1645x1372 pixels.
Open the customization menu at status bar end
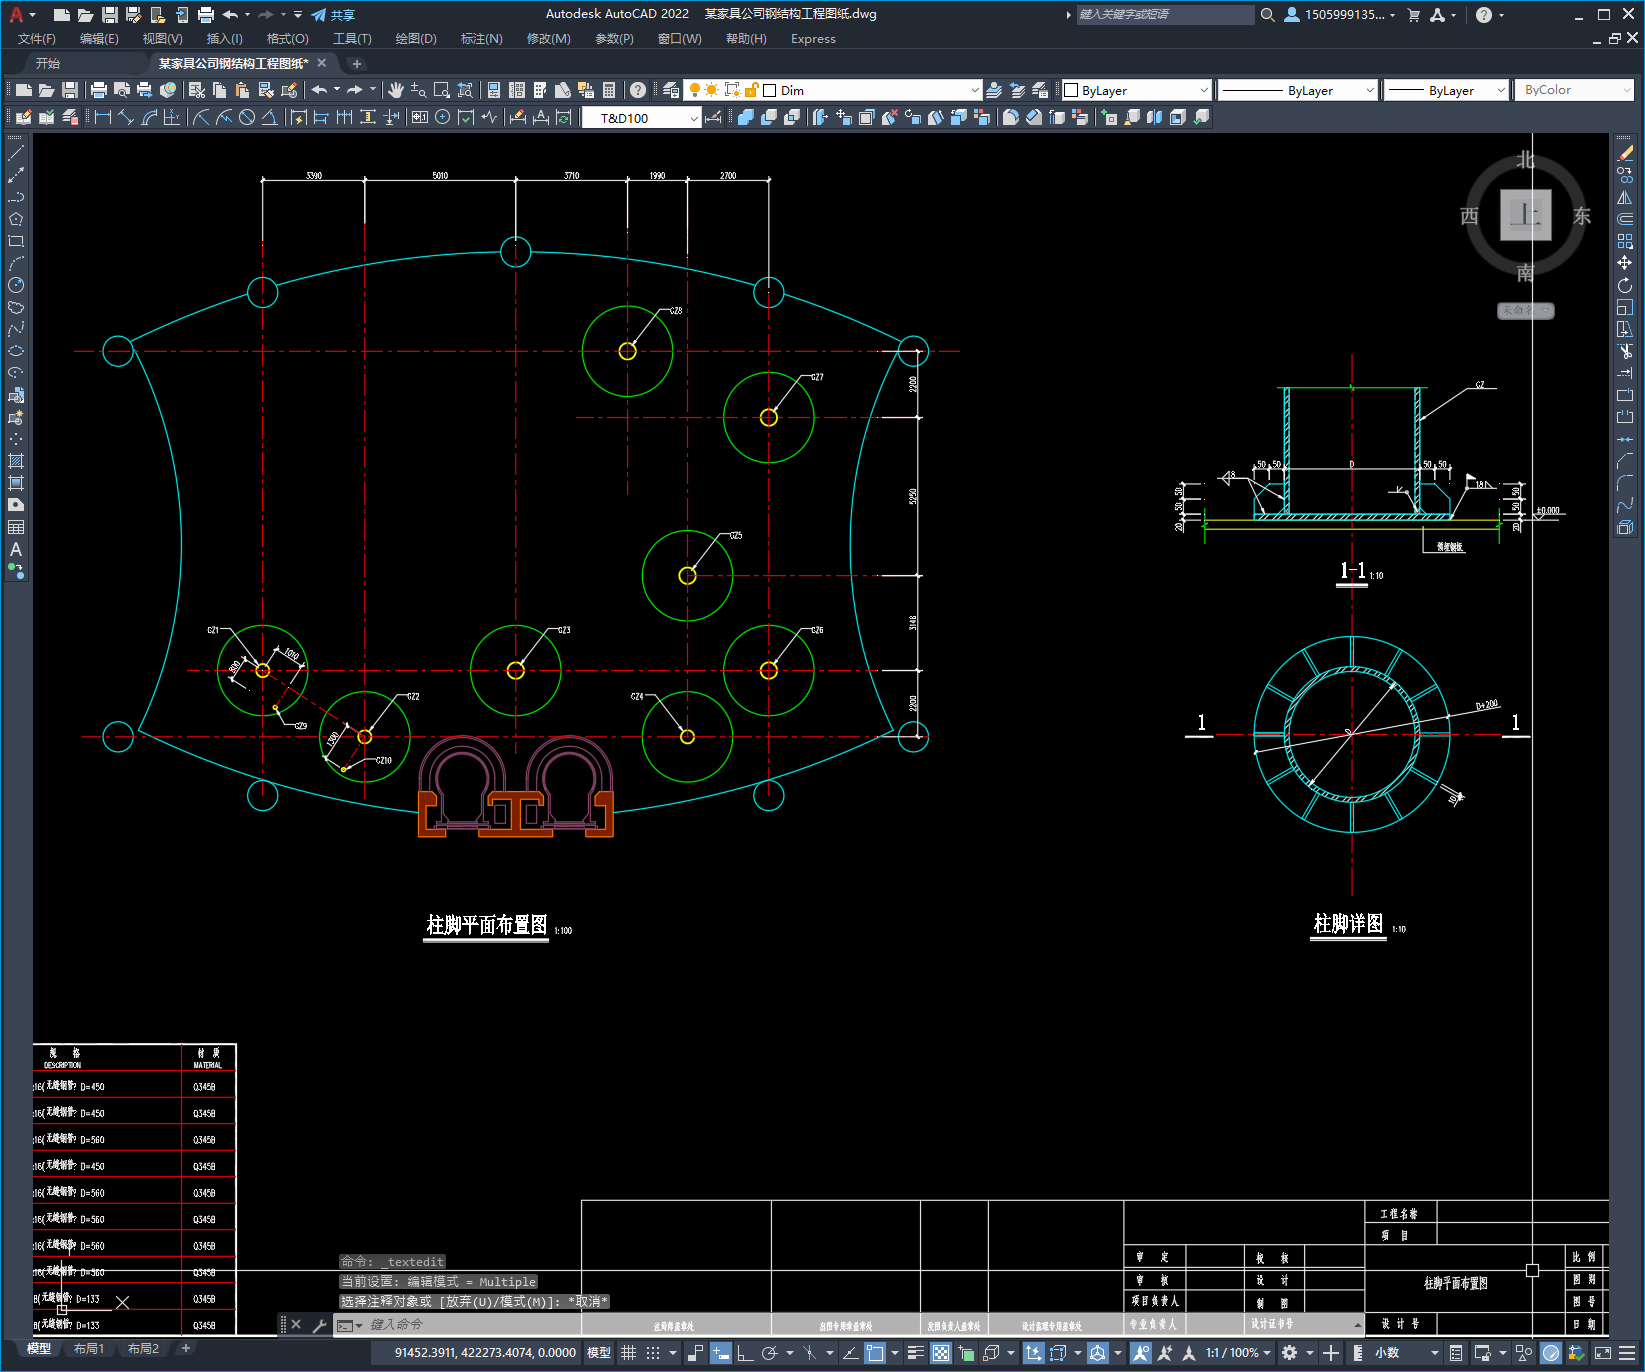(1626, 1353)
